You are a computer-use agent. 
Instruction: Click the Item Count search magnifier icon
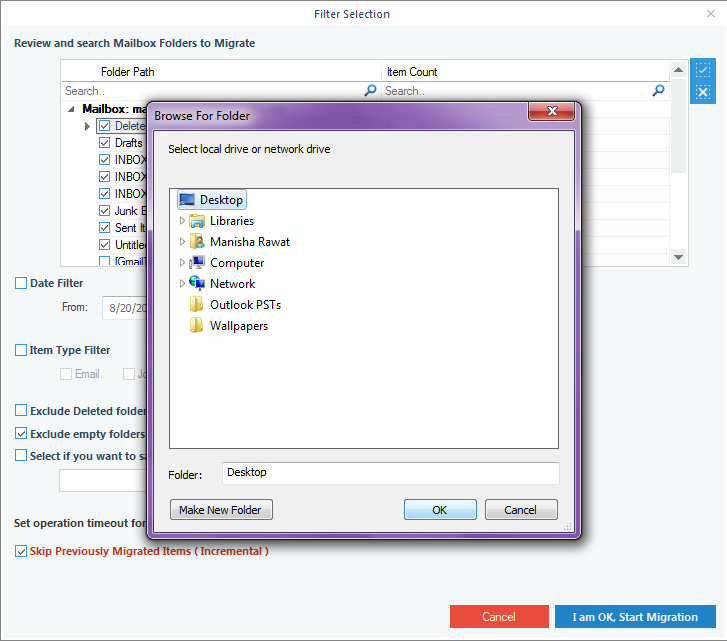point(658,90)
